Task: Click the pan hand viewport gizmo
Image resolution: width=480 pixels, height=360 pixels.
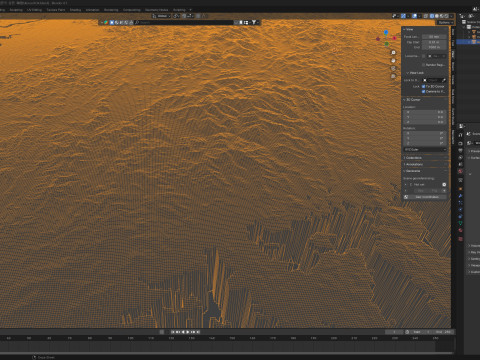Action: 393,61
